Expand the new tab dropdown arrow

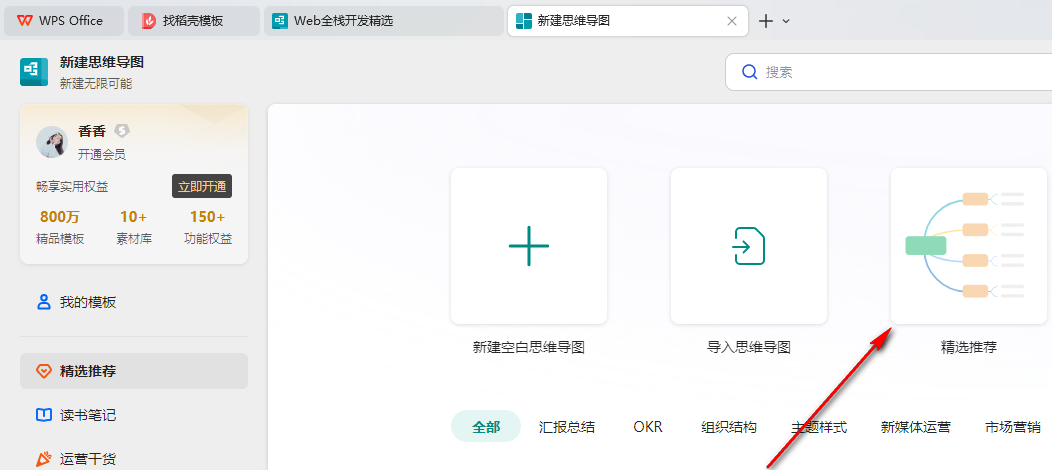(786, 21)
